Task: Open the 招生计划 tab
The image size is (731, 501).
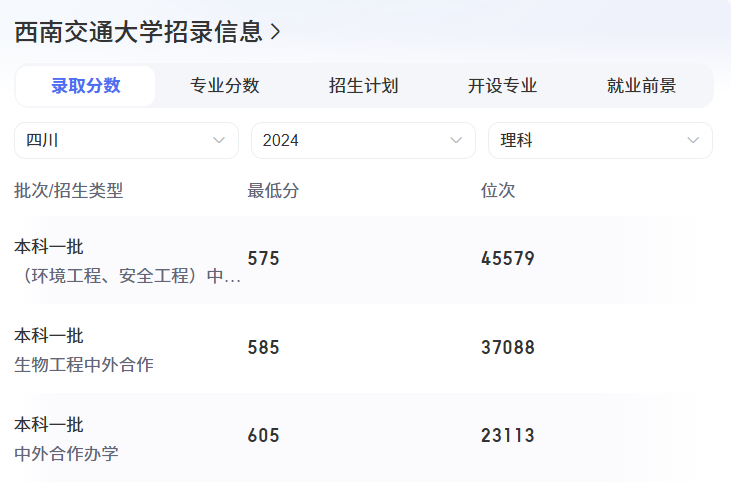Action: click(x=364, y=86)
